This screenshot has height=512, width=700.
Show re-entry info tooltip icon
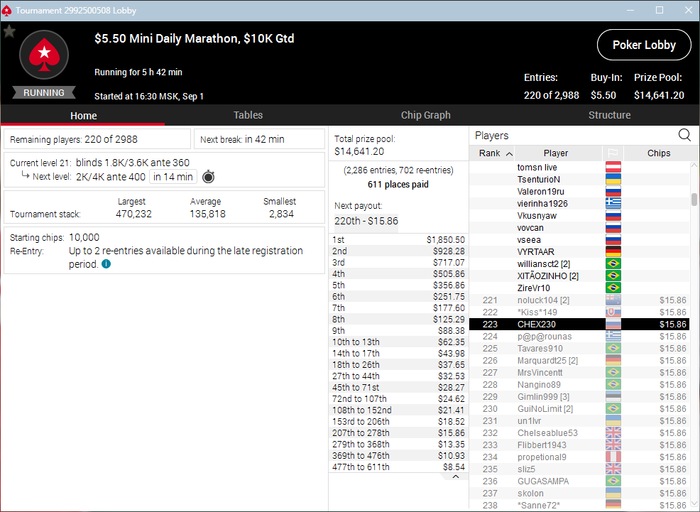point(106,264)
